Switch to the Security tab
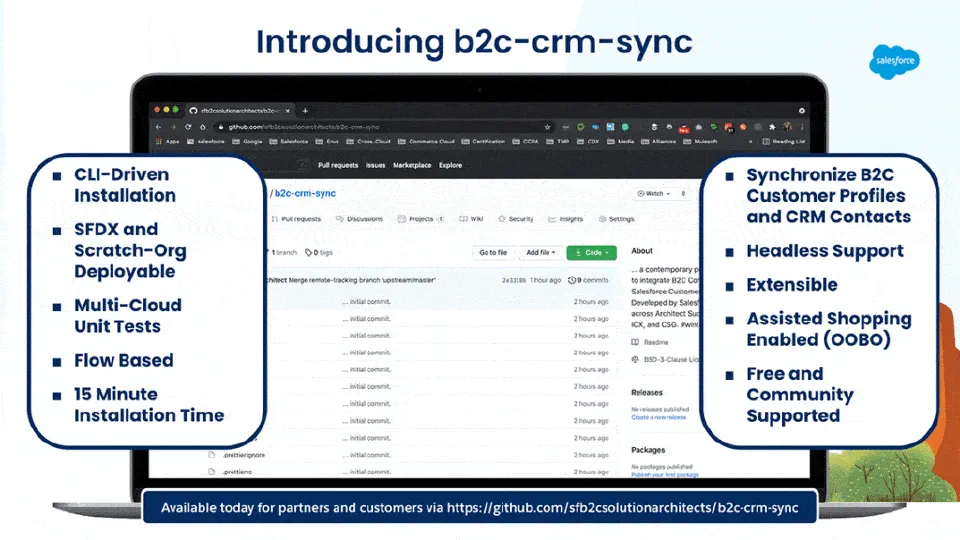The image size is (960, 540). [x=516, y=219]
